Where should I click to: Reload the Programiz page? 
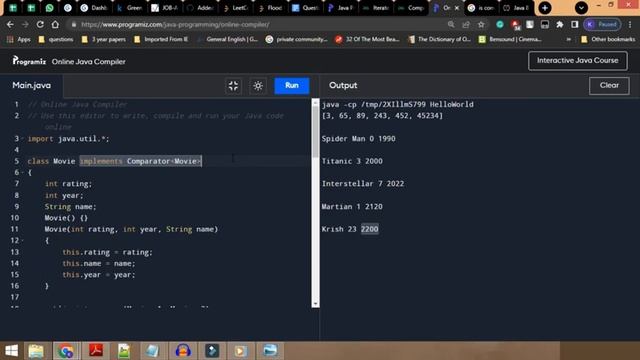coord(40,24)
